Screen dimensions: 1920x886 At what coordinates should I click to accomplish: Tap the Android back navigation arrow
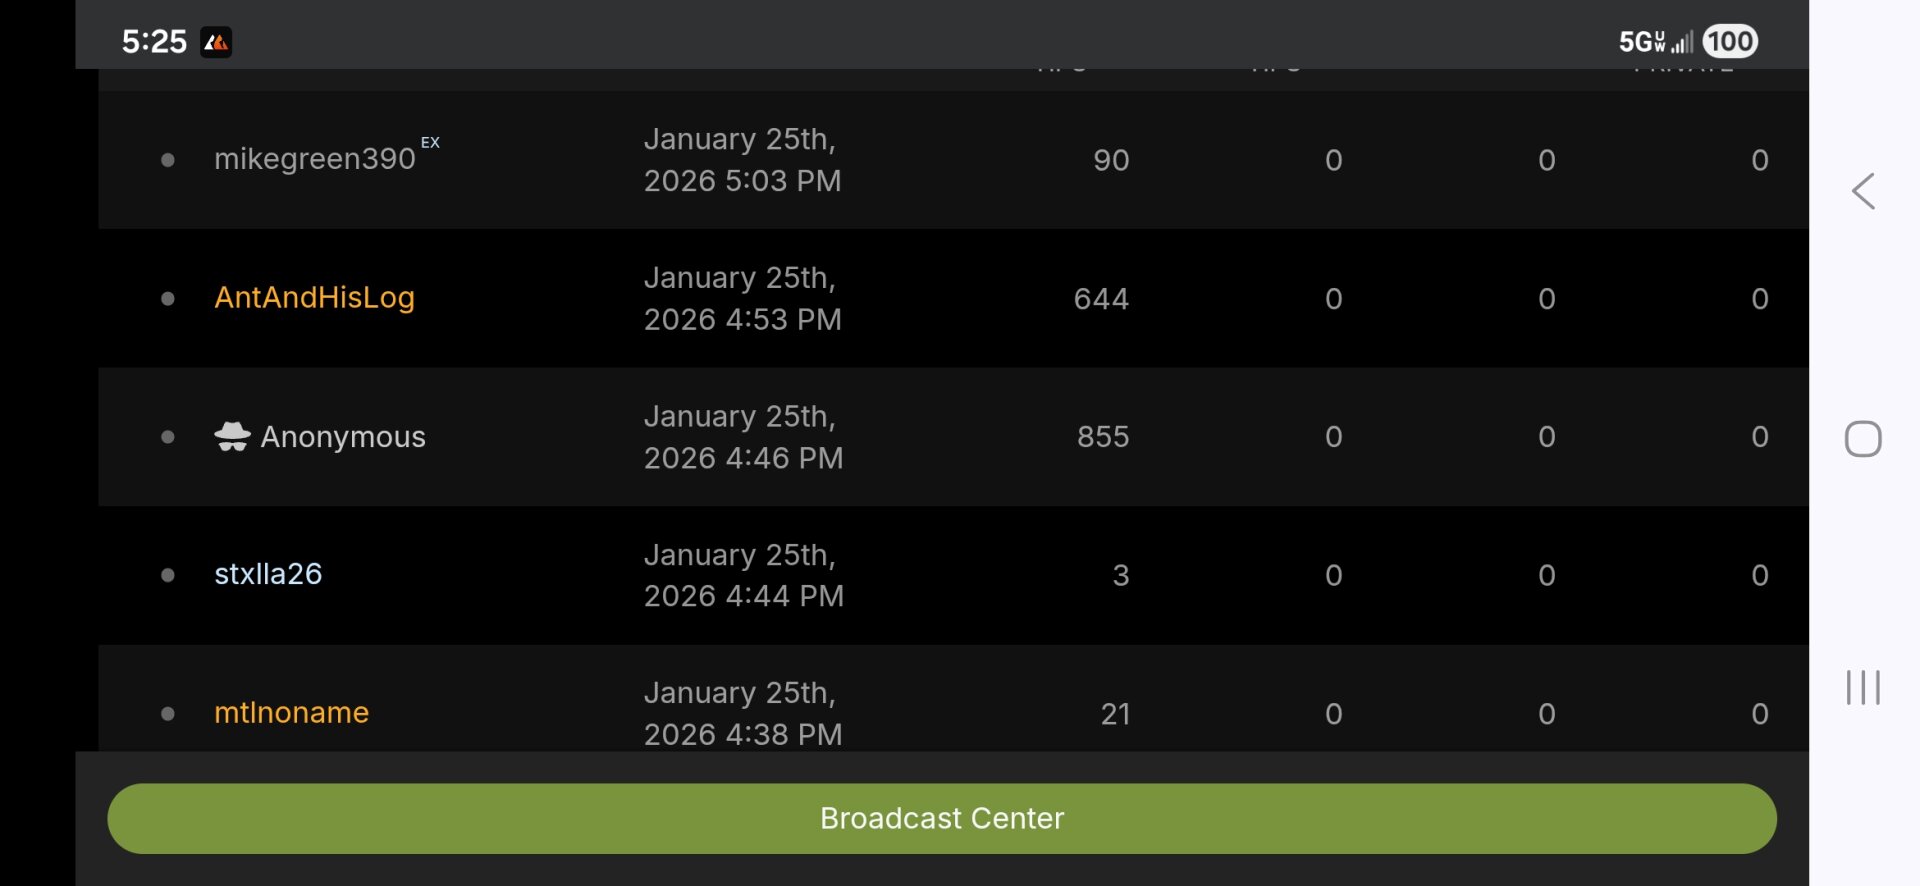[1862, 191]
